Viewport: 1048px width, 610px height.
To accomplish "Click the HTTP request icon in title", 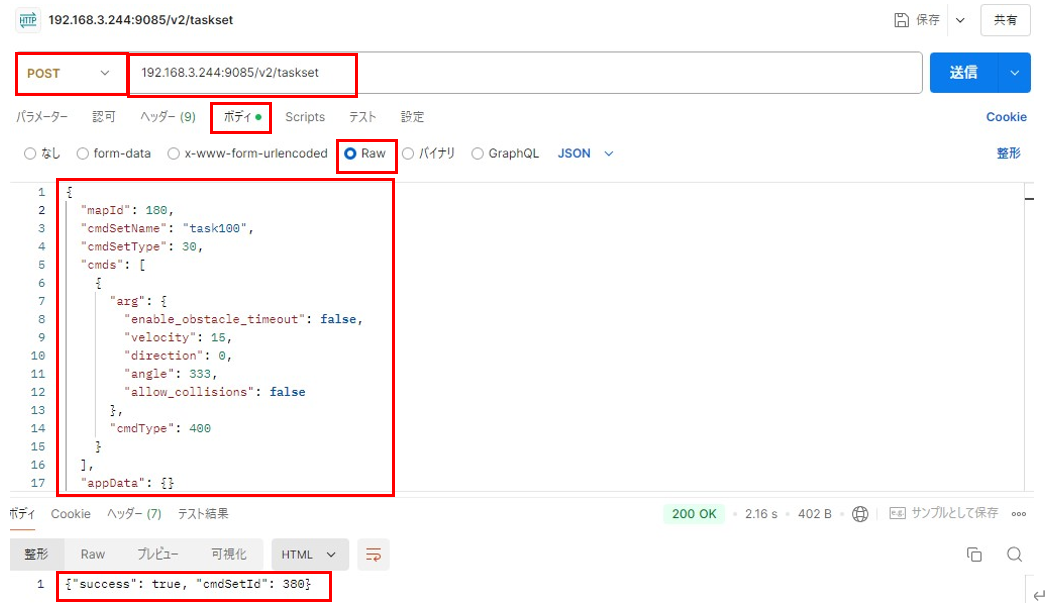I will (x=27, y=20).
